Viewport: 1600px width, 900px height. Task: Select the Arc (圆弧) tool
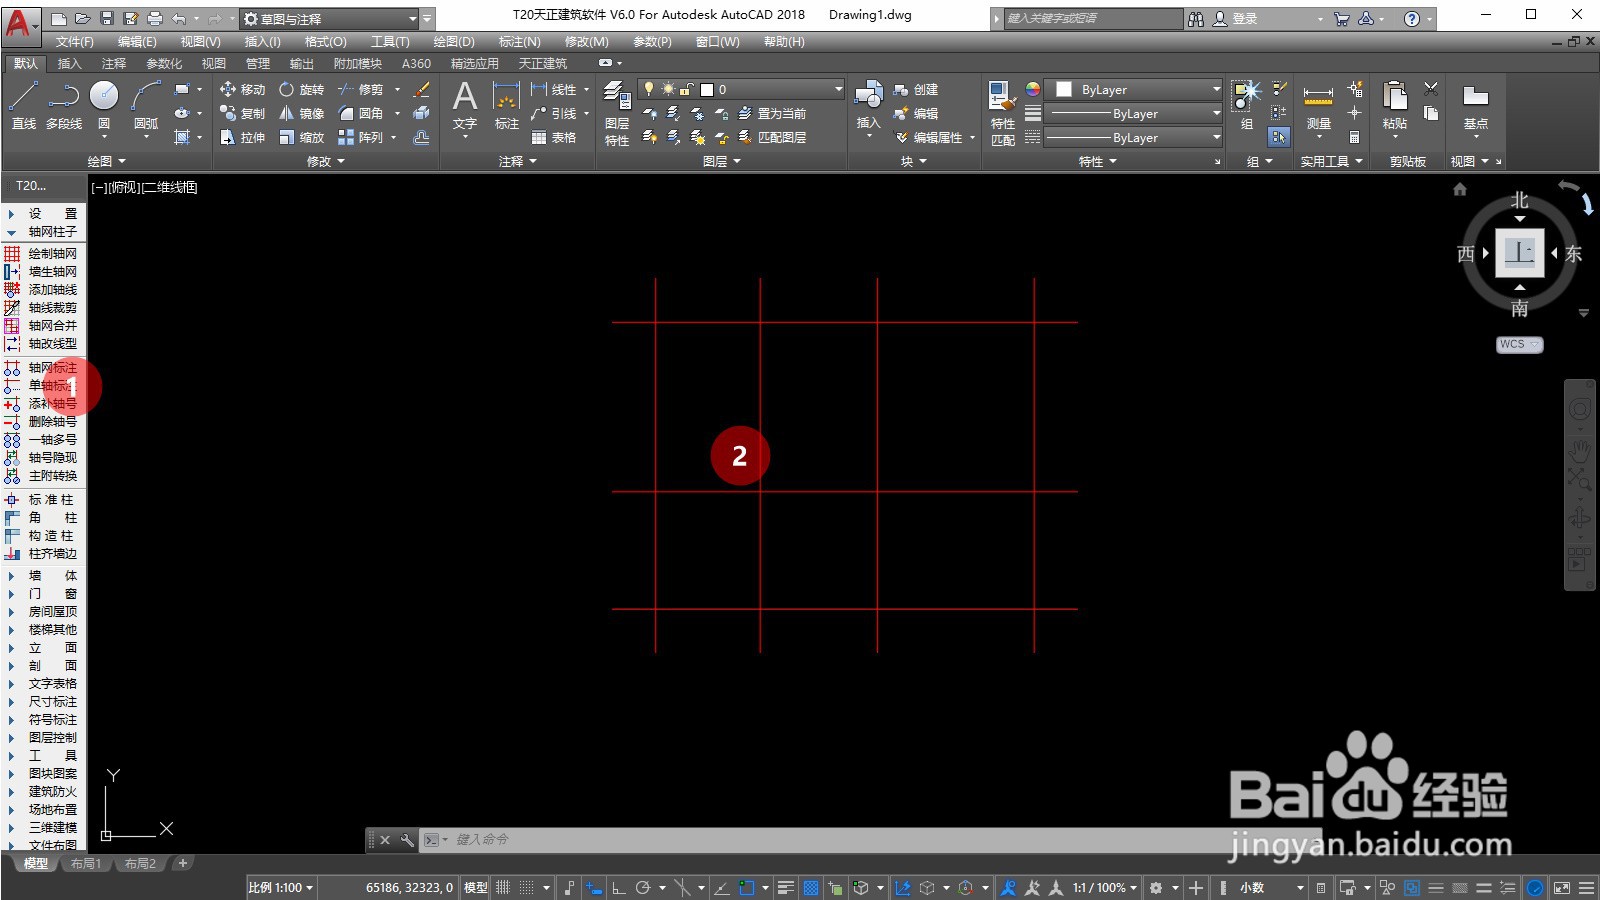click(146, 105)
